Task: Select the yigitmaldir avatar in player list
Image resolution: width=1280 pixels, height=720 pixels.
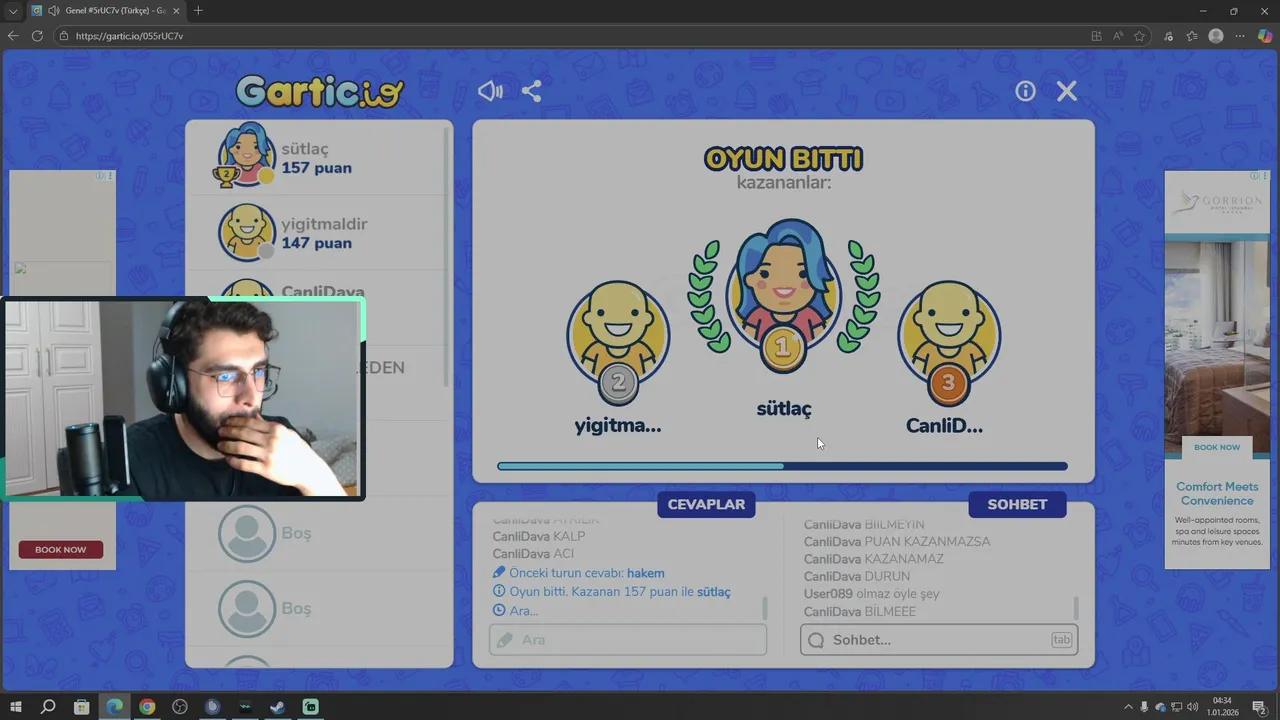Action: click(246, 232)
